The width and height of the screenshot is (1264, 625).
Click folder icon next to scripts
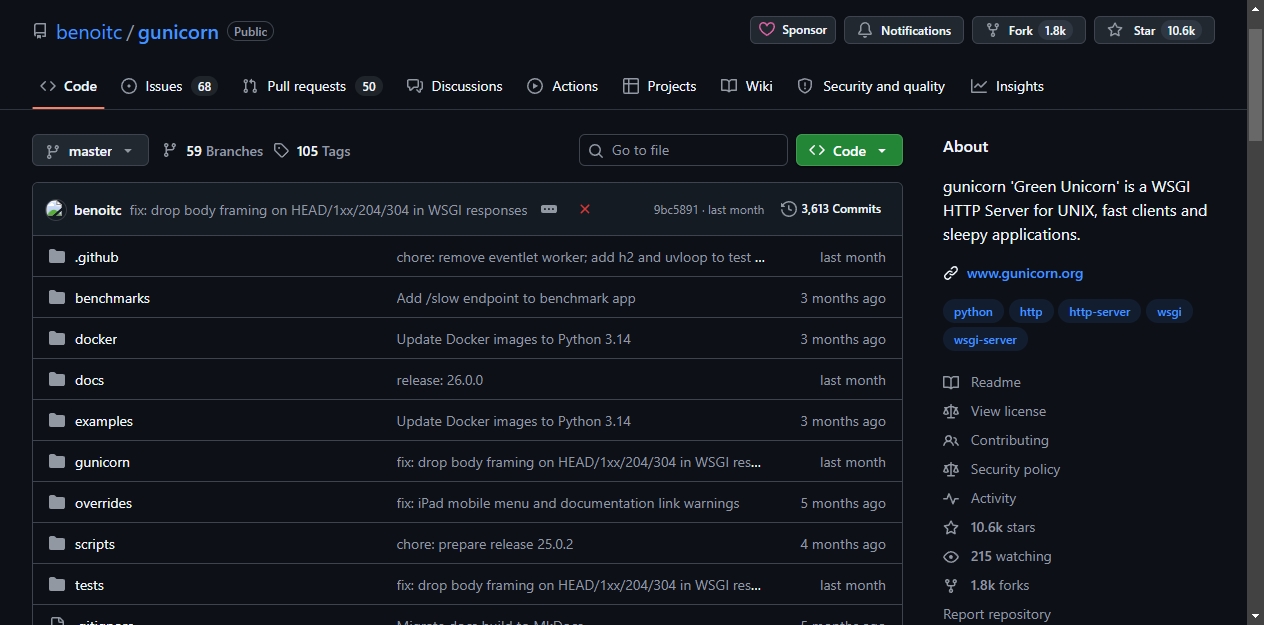[57, 544]
